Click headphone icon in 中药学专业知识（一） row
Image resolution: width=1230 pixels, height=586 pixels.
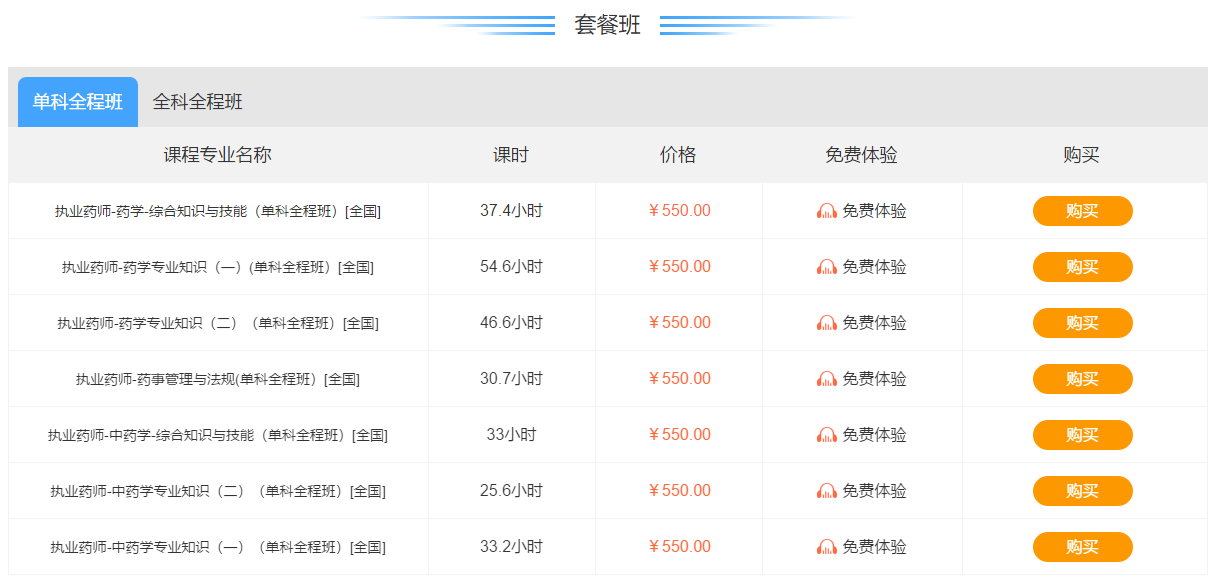pyautogui.click(x=827, y=547)
